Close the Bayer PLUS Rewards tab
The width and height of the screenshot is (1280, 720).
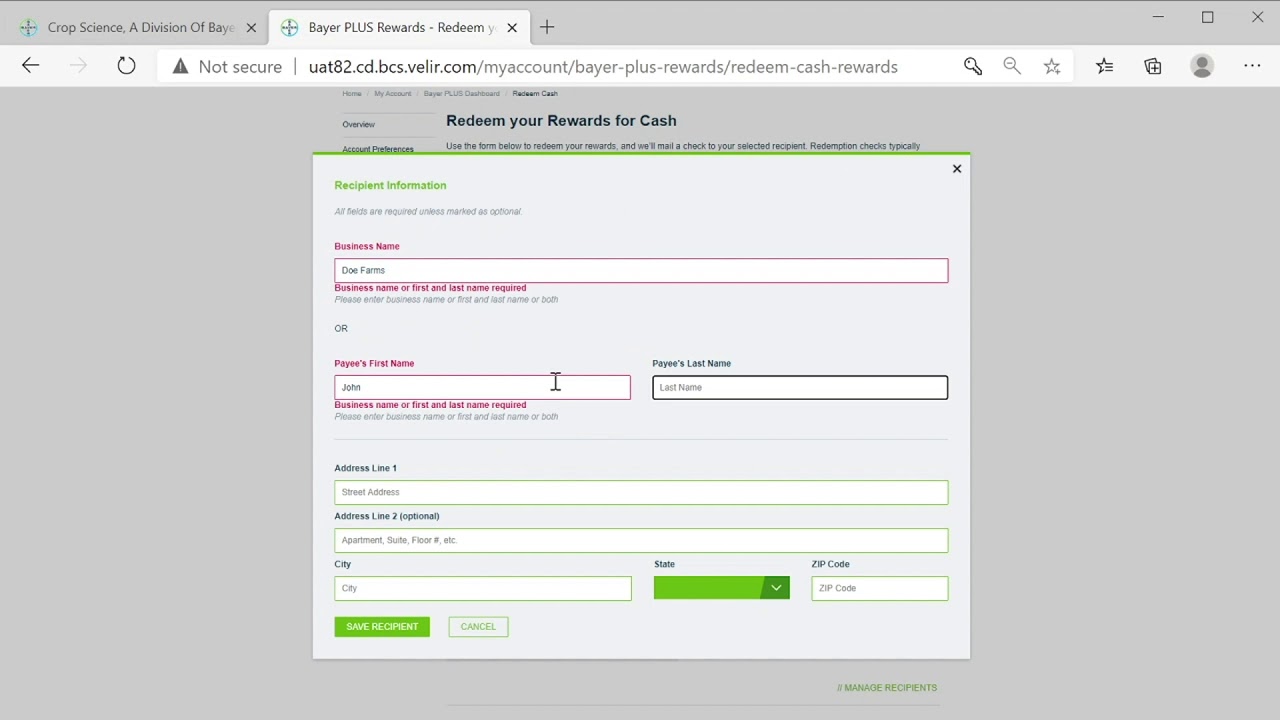click(512, 27)
